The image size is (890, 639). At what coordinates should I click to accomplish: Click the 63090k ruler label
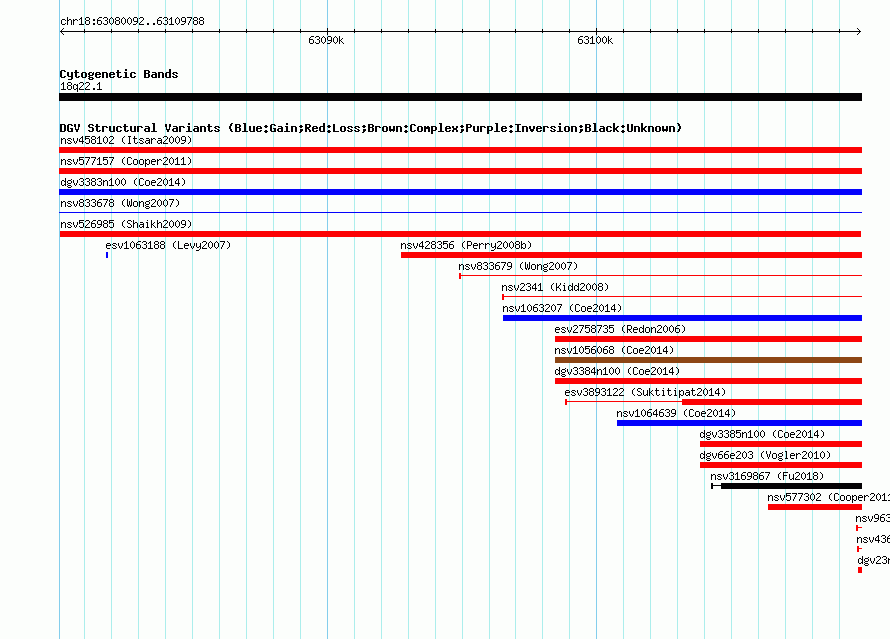326,40
